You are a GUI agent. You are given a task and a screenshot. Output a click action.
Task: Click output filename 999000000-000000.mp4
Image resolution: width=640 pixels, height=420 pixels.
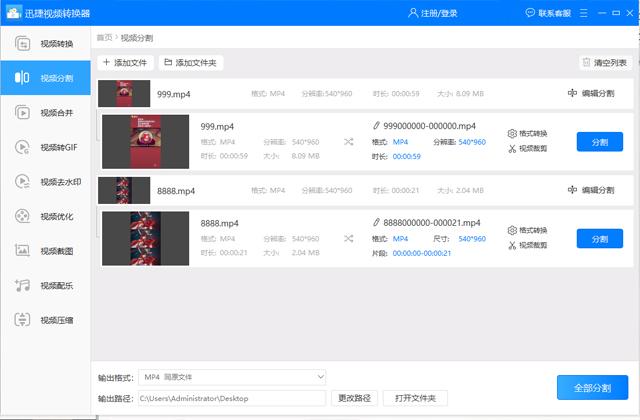429,126
